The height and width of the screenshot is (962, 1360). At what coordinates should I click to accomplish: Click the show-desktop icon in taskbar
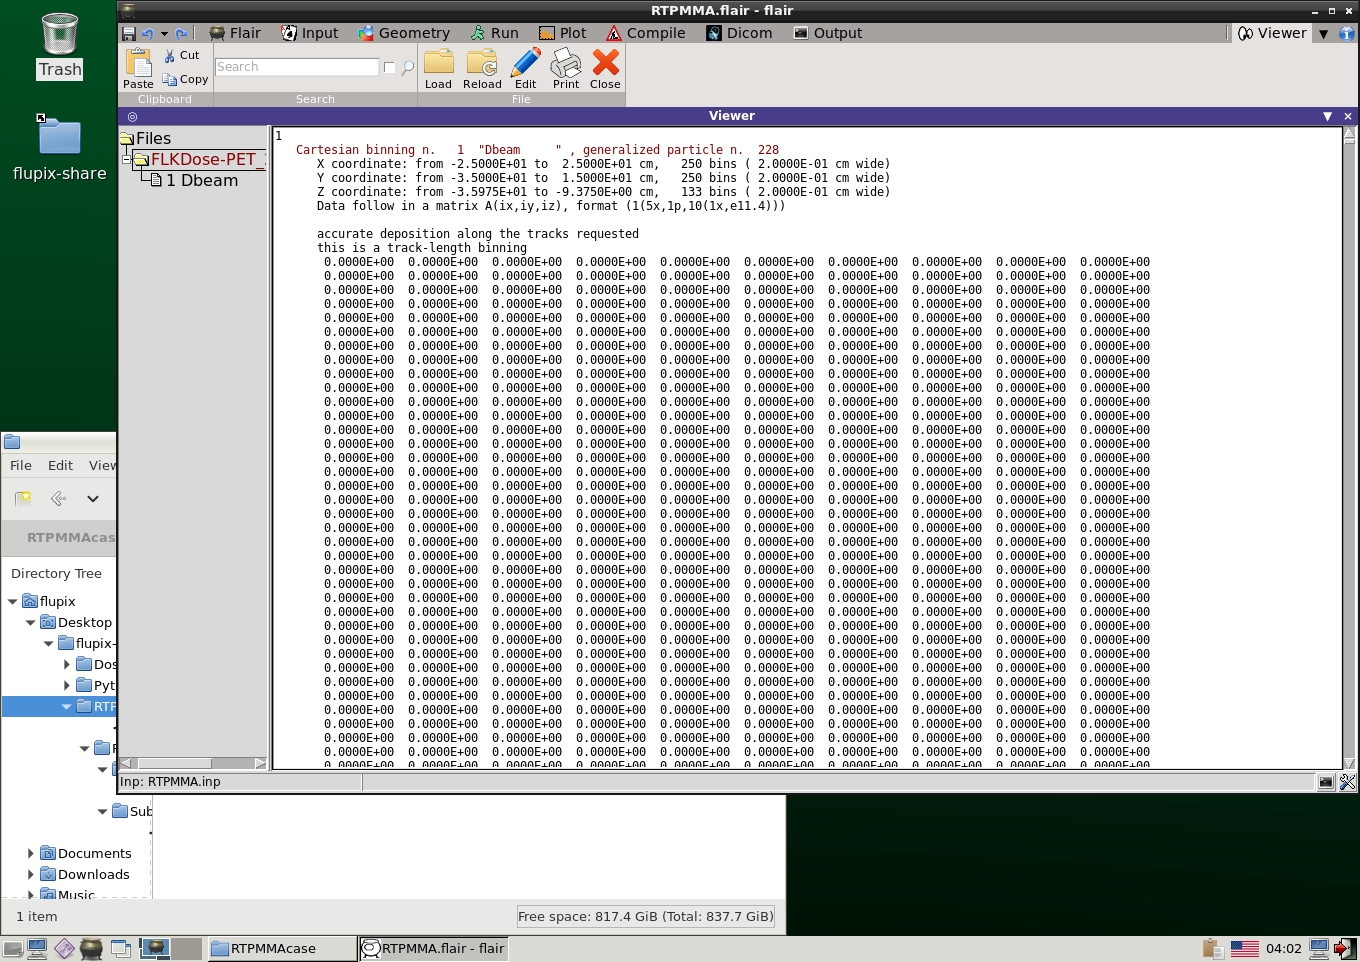[x=122, y=948]
